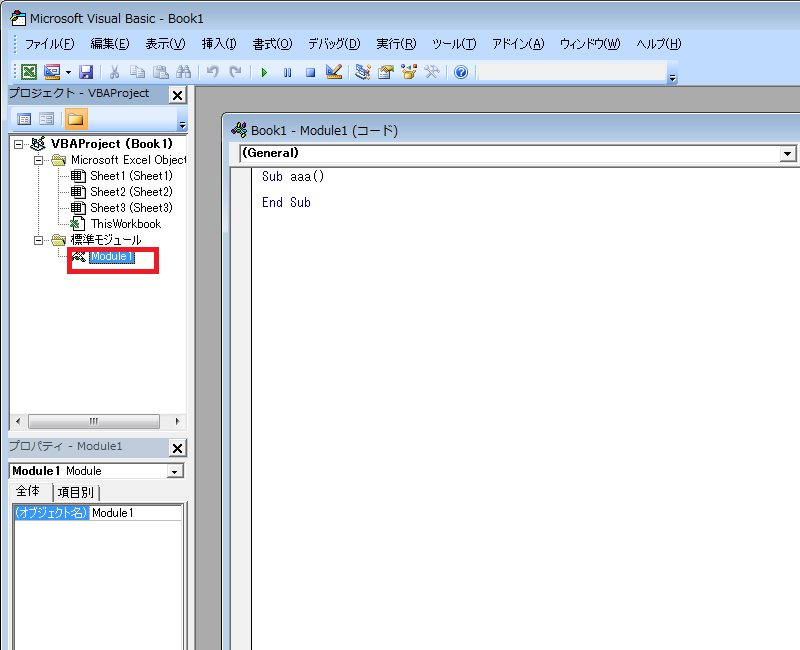Open Project Explorer from the toolbar icon
This screenshot has width=800, height=650.
click(x=363, y=72)
